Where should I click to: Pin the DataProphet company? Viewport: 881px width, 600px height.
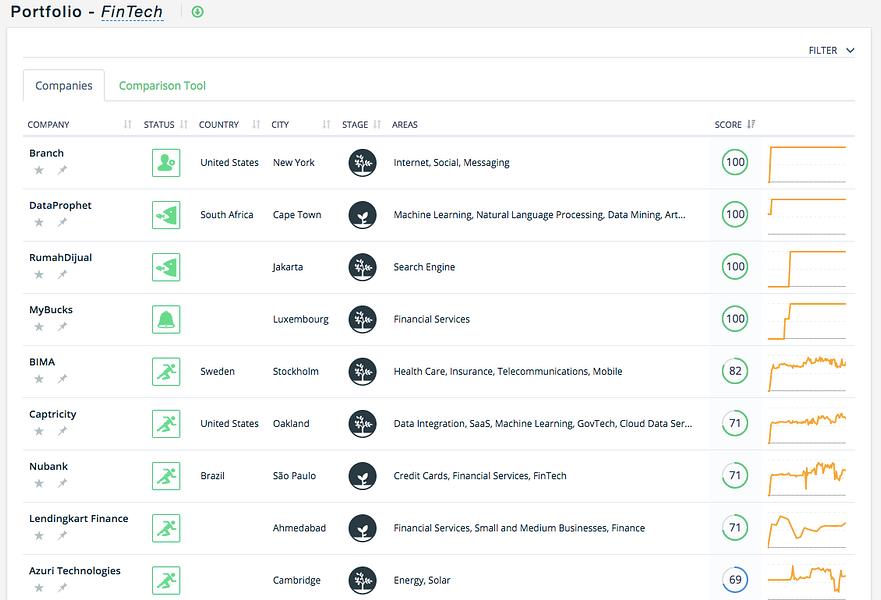coord(62,222)
